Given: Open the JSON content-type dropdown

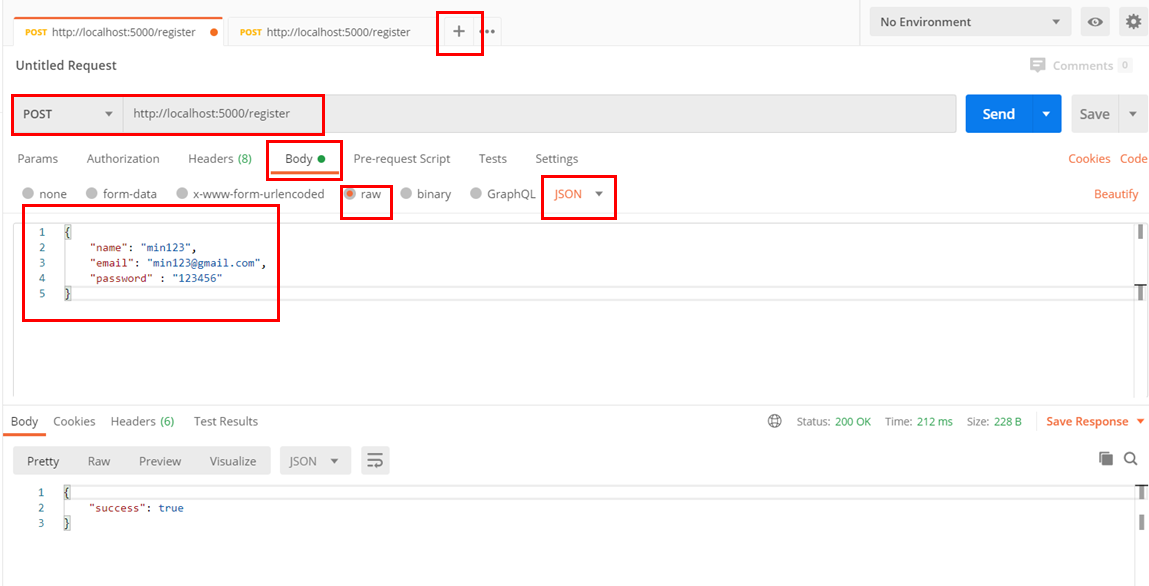Looking at the screenshot, I should tap(578, 194).
